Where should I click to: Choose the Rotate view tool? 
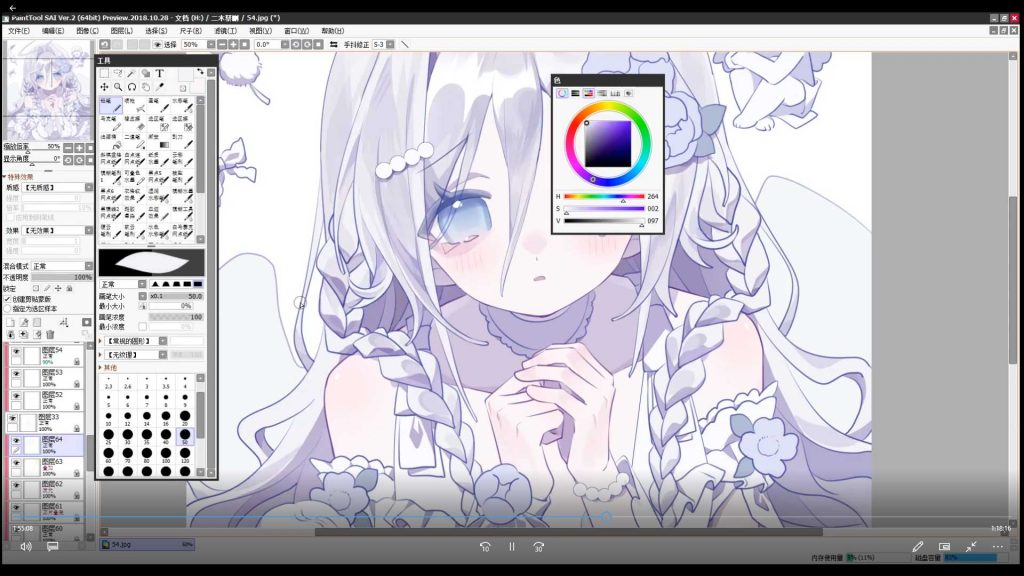(131, 87)
